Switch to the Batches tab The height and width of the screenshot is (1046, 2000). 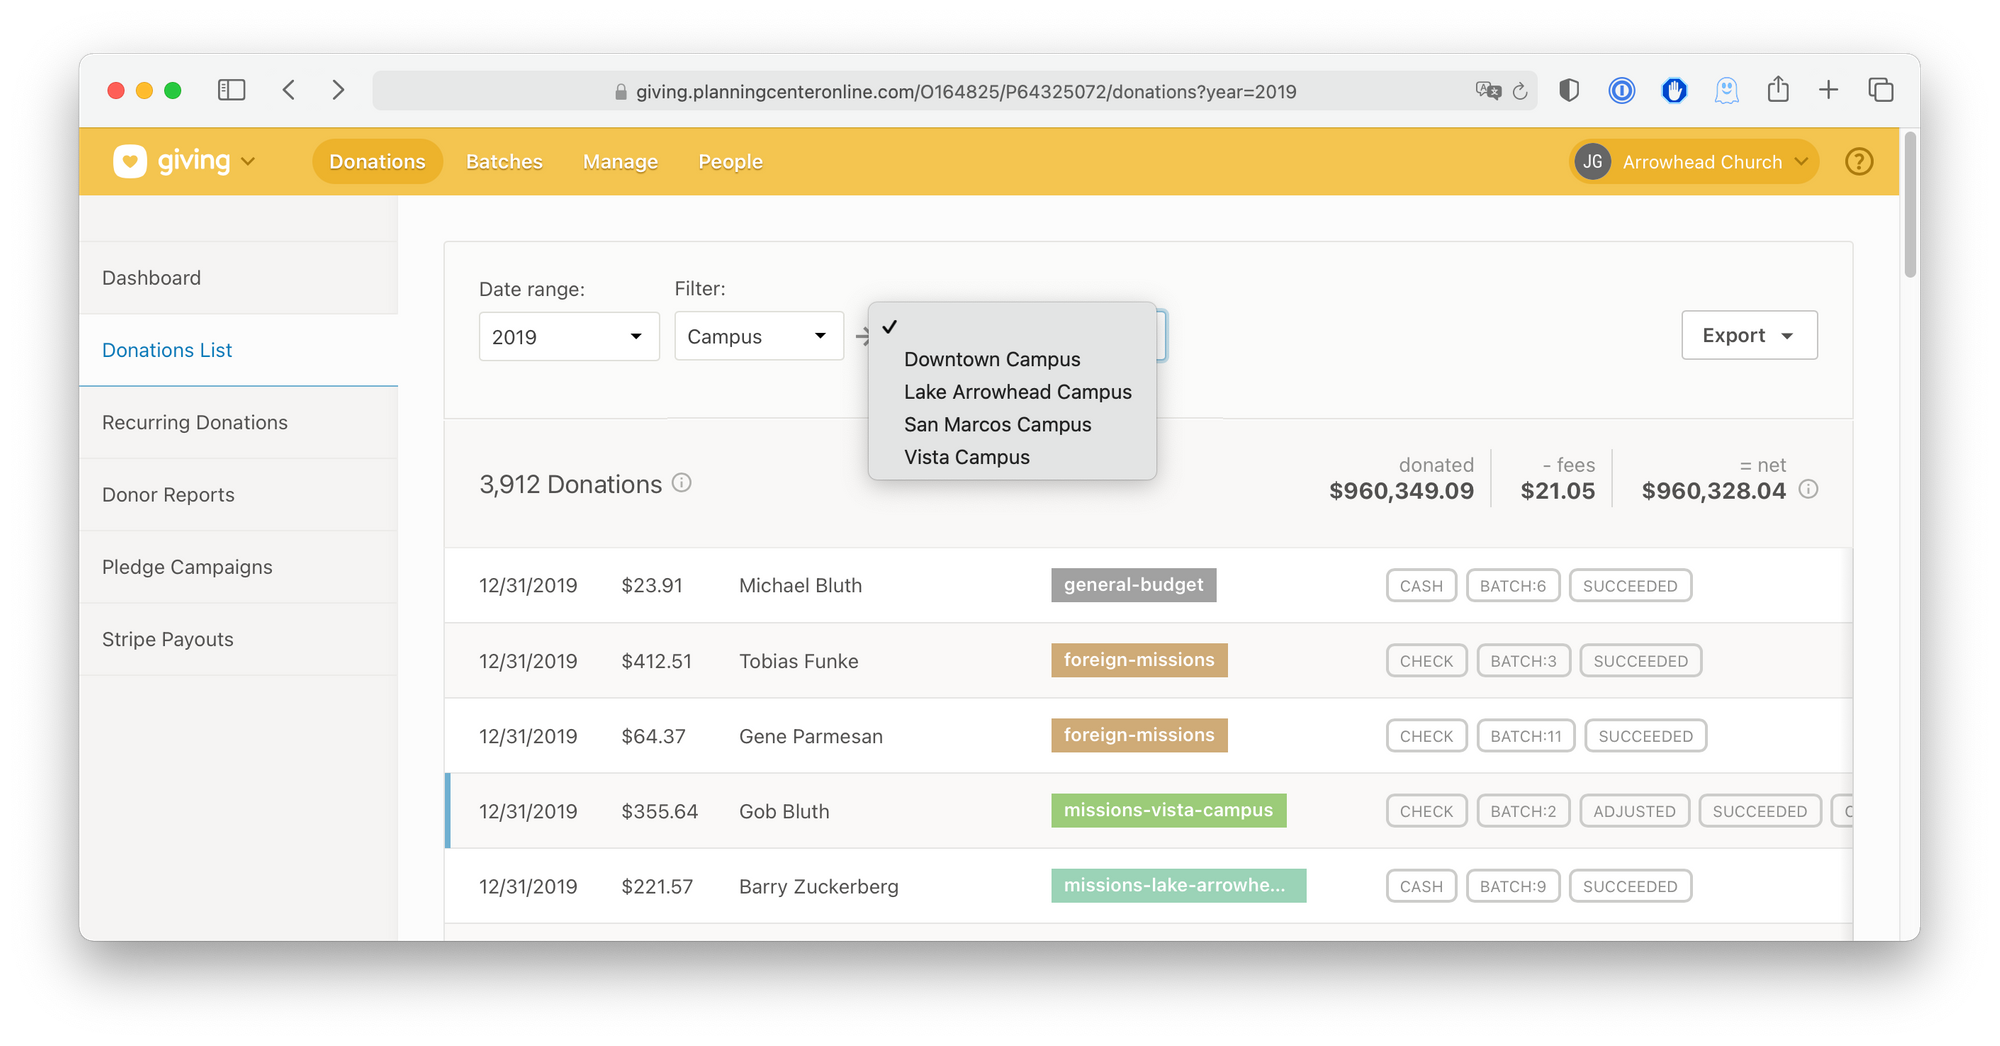click(x=503, y=161)
